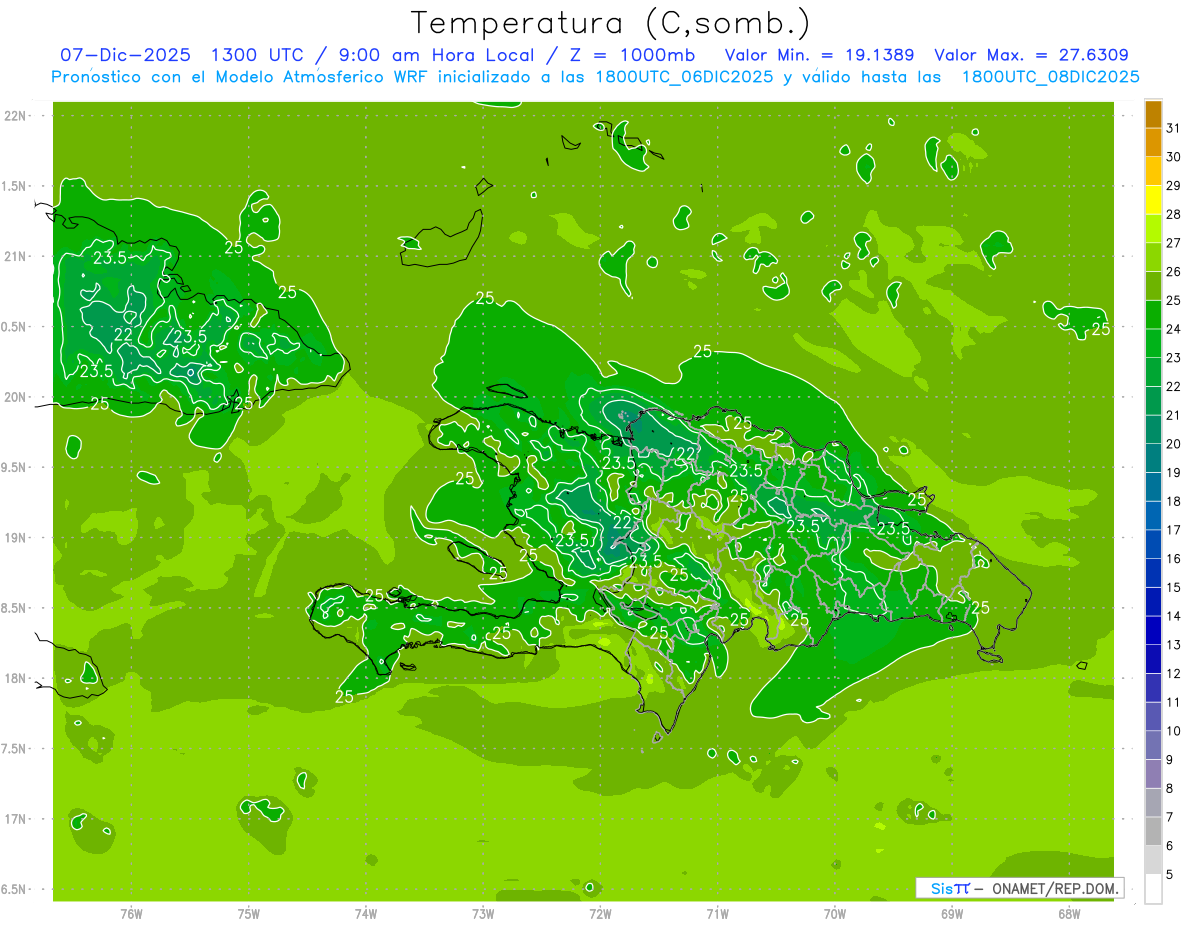This screenshot has height=927, width=1200.
Task: Click the "16" color scale label
Action: 1173,559
